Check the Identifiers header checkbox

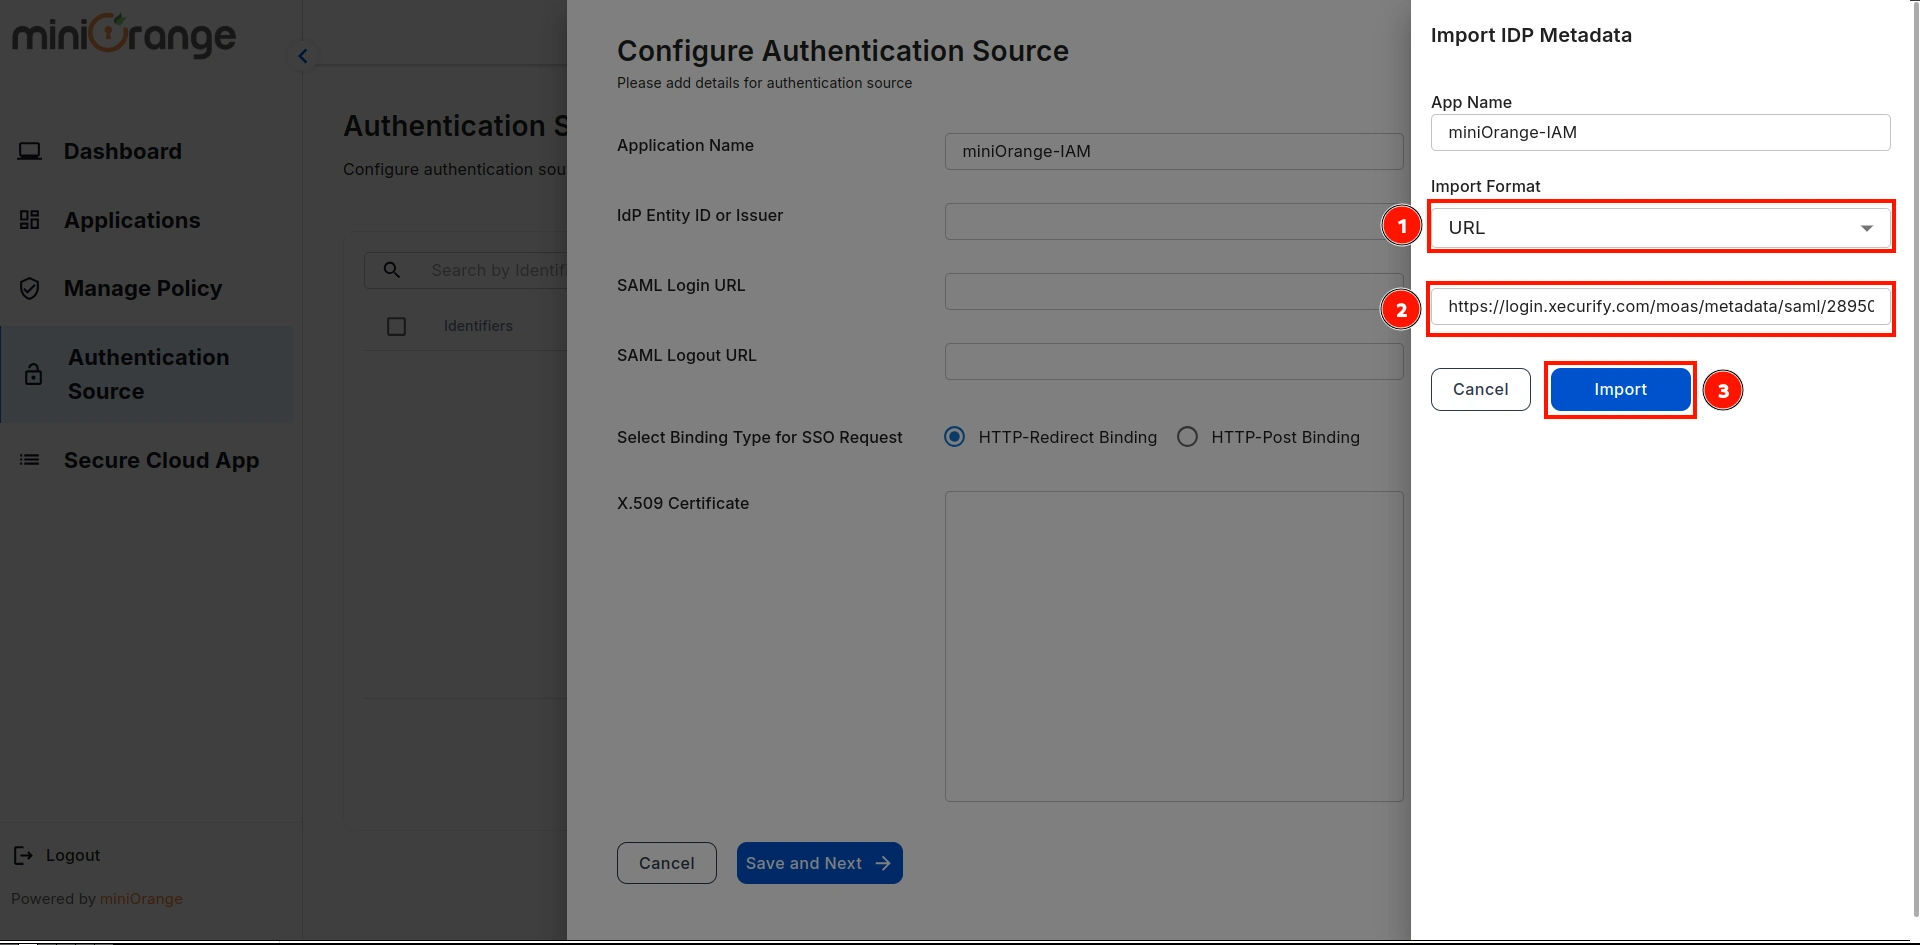[396, 326]
